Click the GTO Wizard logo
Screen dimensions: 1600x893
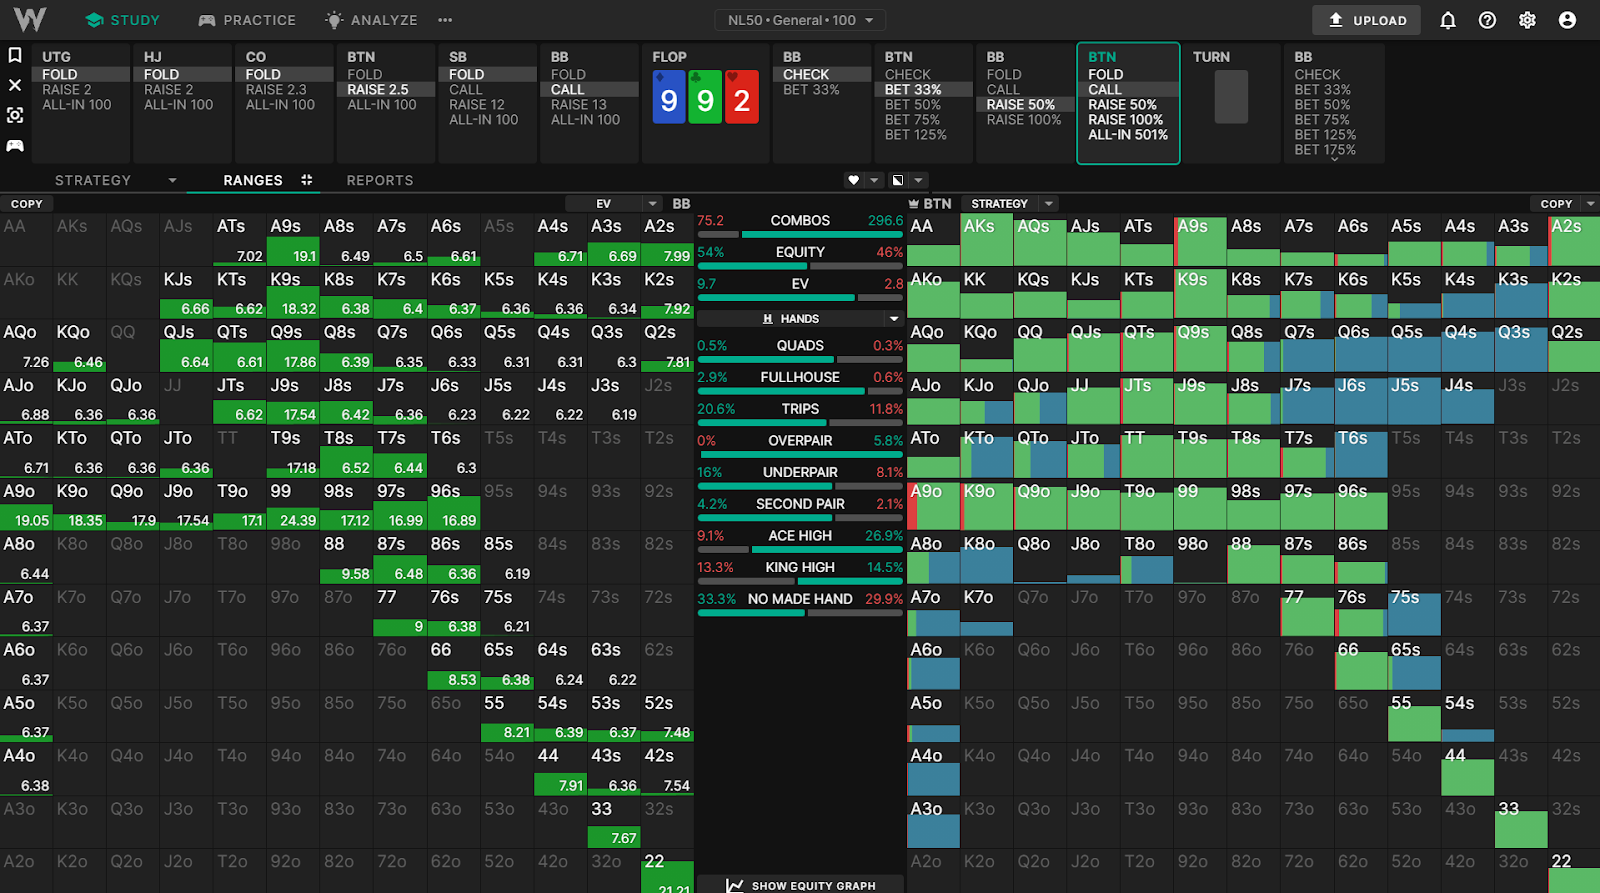coord(30,20)
